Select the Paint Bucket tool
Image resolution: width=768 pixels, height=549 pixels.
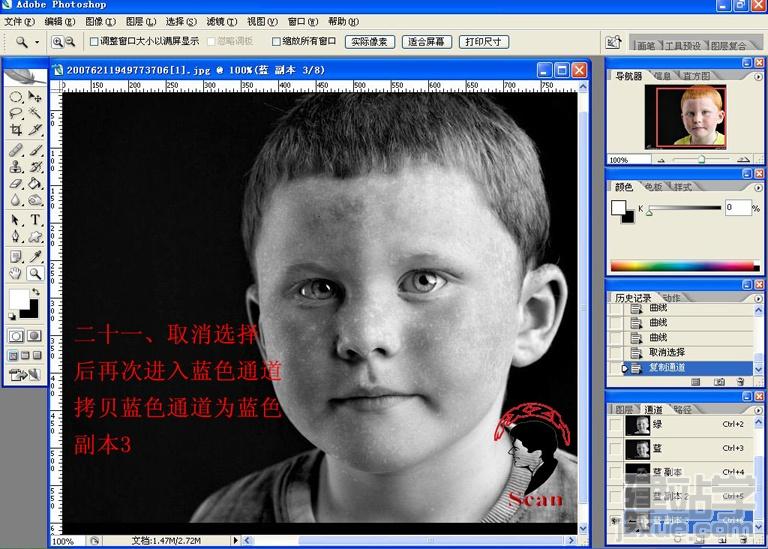[34, 184]
